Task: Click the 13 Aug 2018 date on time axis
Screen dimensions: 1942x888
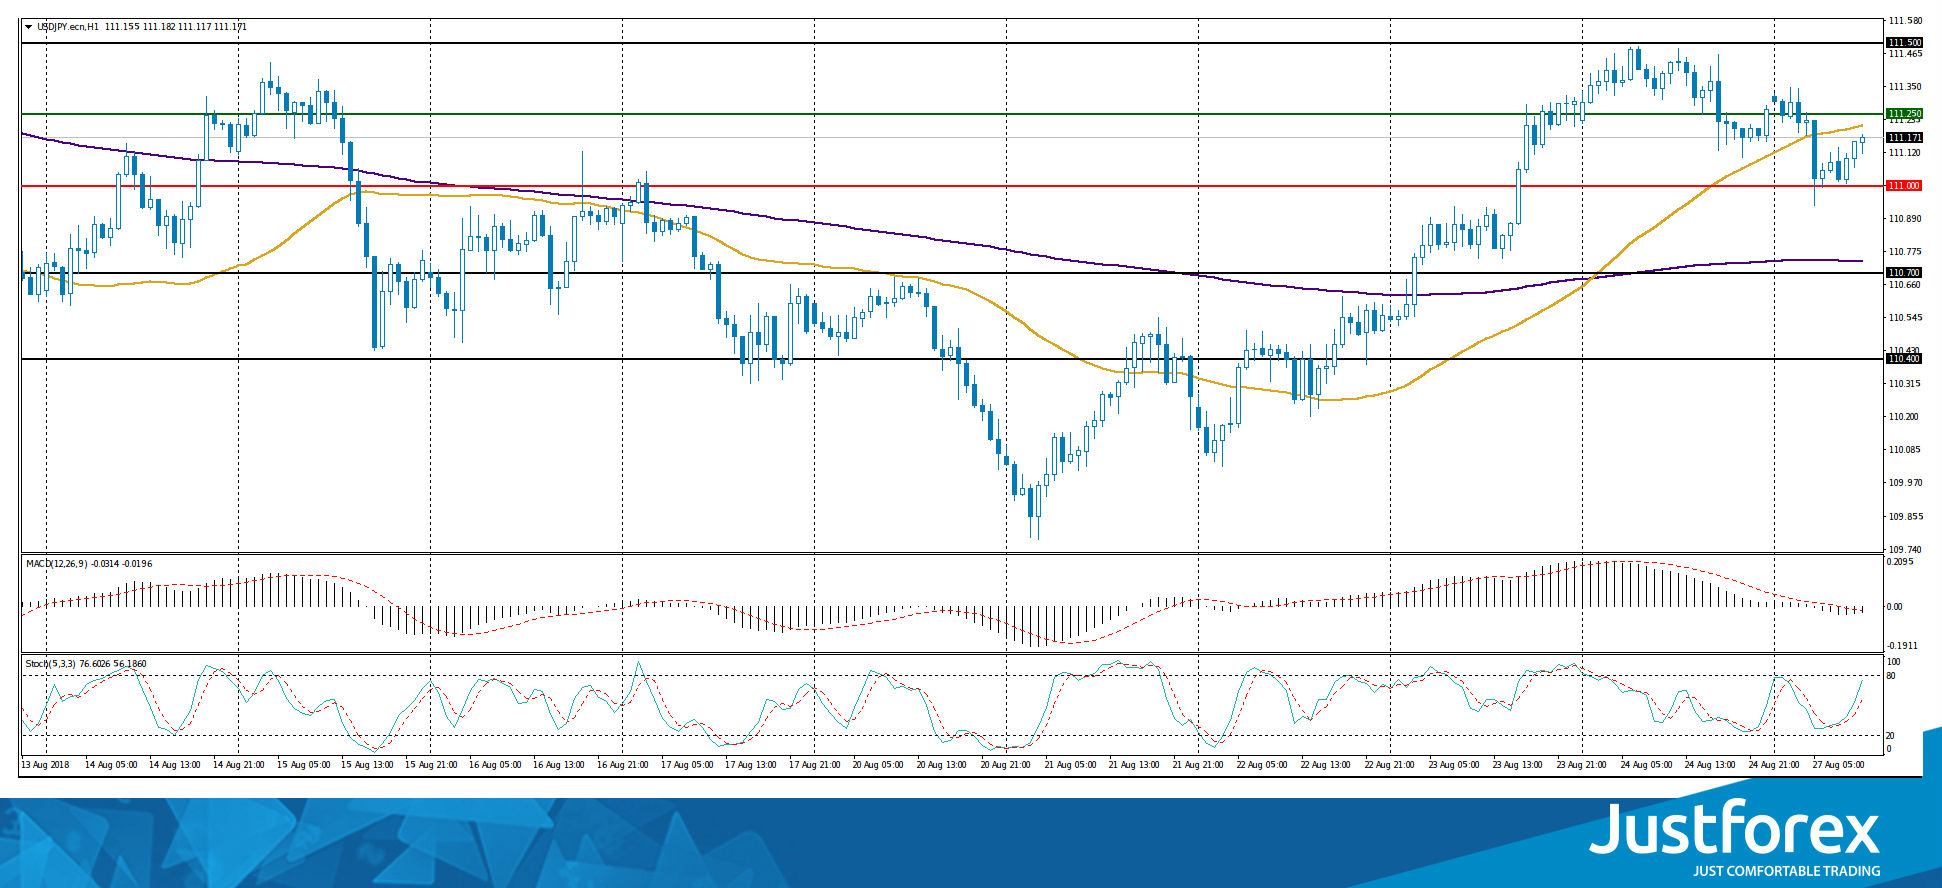Action: tap(46, 765)
